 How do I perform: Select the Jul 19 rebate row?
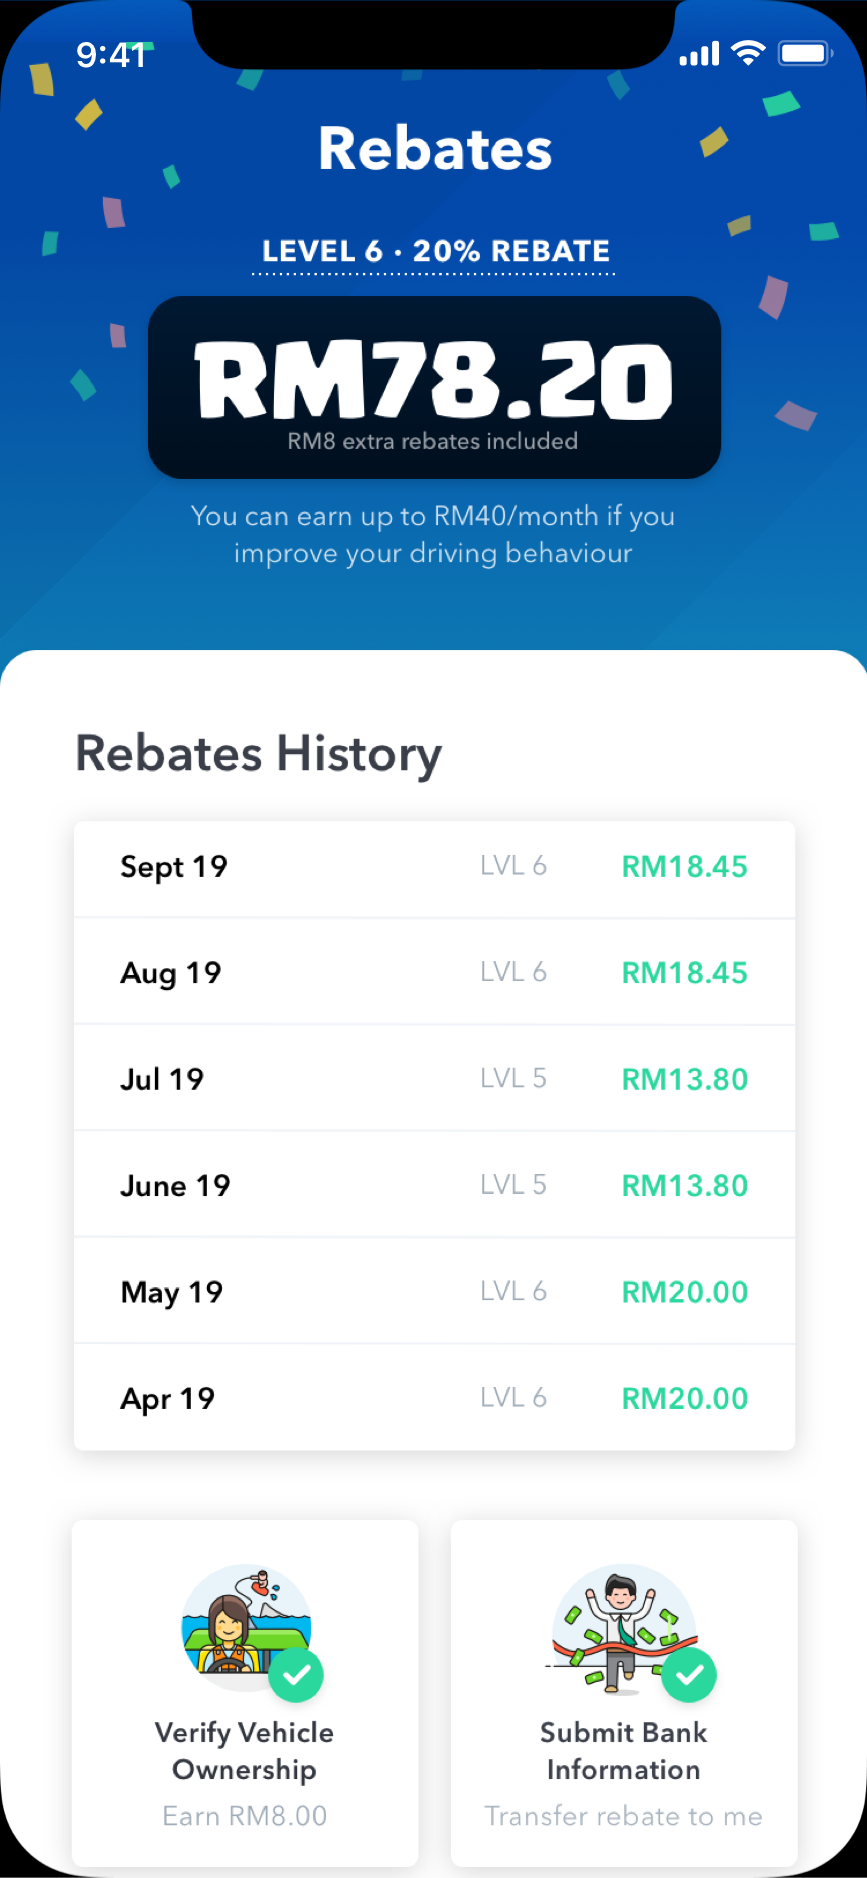434,1078
